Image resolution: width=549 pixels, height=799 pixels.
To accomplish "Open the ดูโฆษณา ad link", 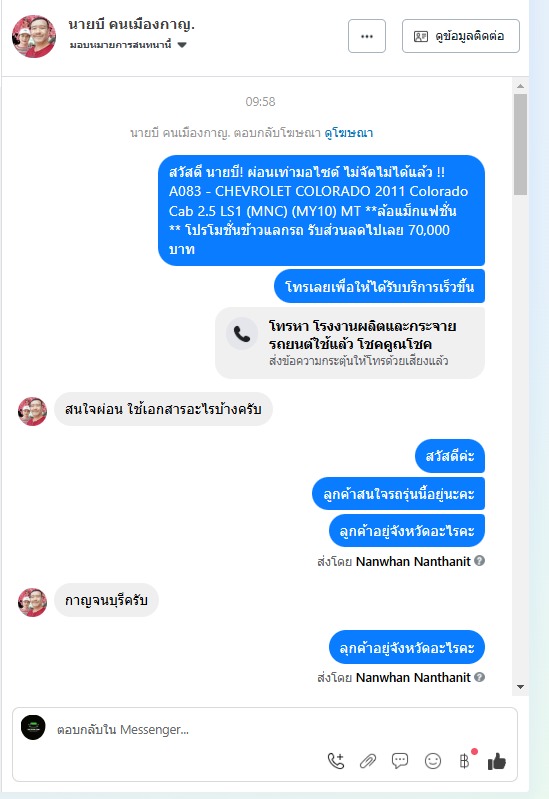I will [x=349, y=133].
